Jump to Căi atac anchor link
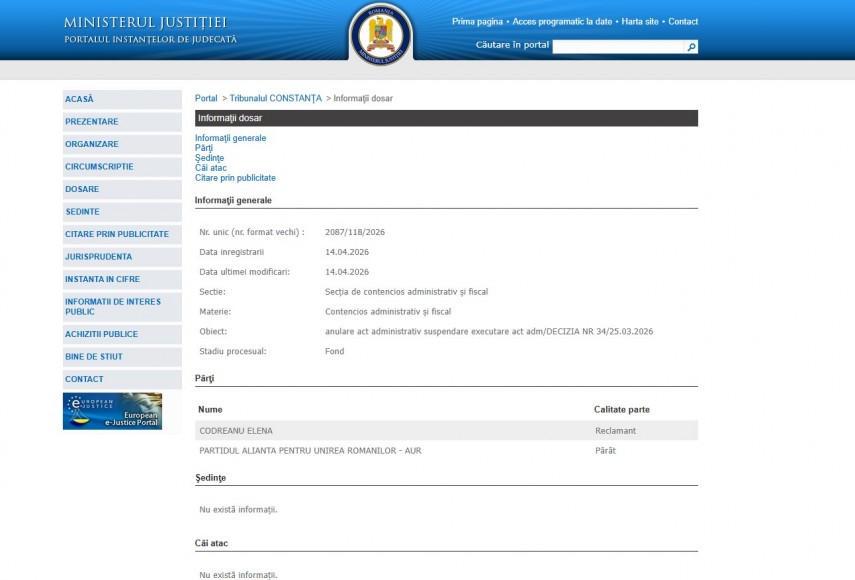This screenshot has width=855, height=580. click(x=211, y=168)
